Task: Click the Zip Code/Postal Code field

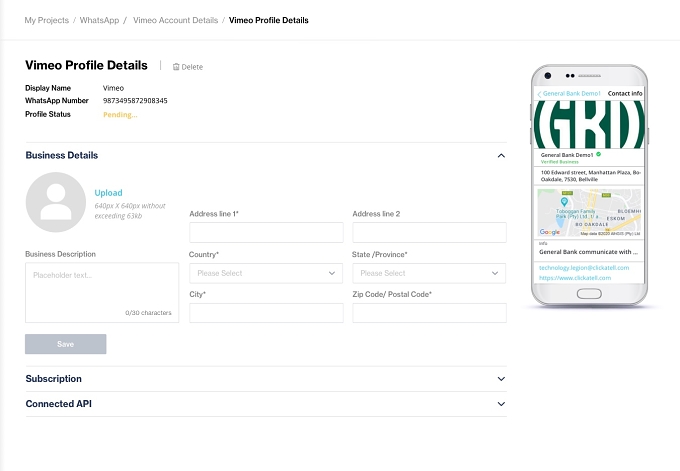Action: 429,313
